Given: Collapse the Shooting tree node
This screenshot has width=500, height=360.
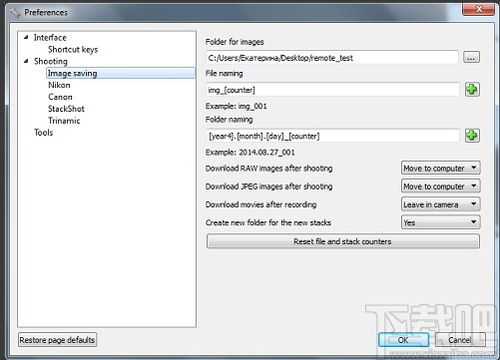Looking at the screenshot, I should click(x=26, y=61).
